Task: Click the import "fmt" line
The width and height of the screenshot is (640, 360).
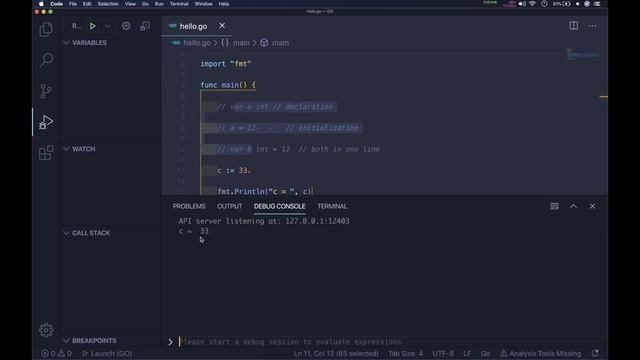Action: pyautogui.click(x=226, y=64)
